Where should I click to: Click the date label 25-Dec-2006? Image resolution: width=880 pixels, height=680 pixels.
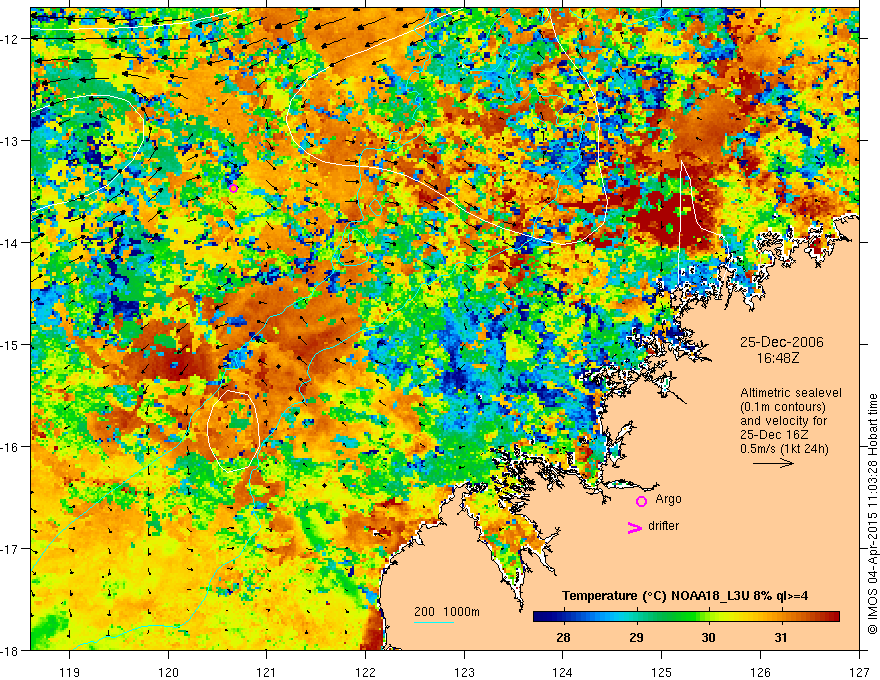[781, 342]
